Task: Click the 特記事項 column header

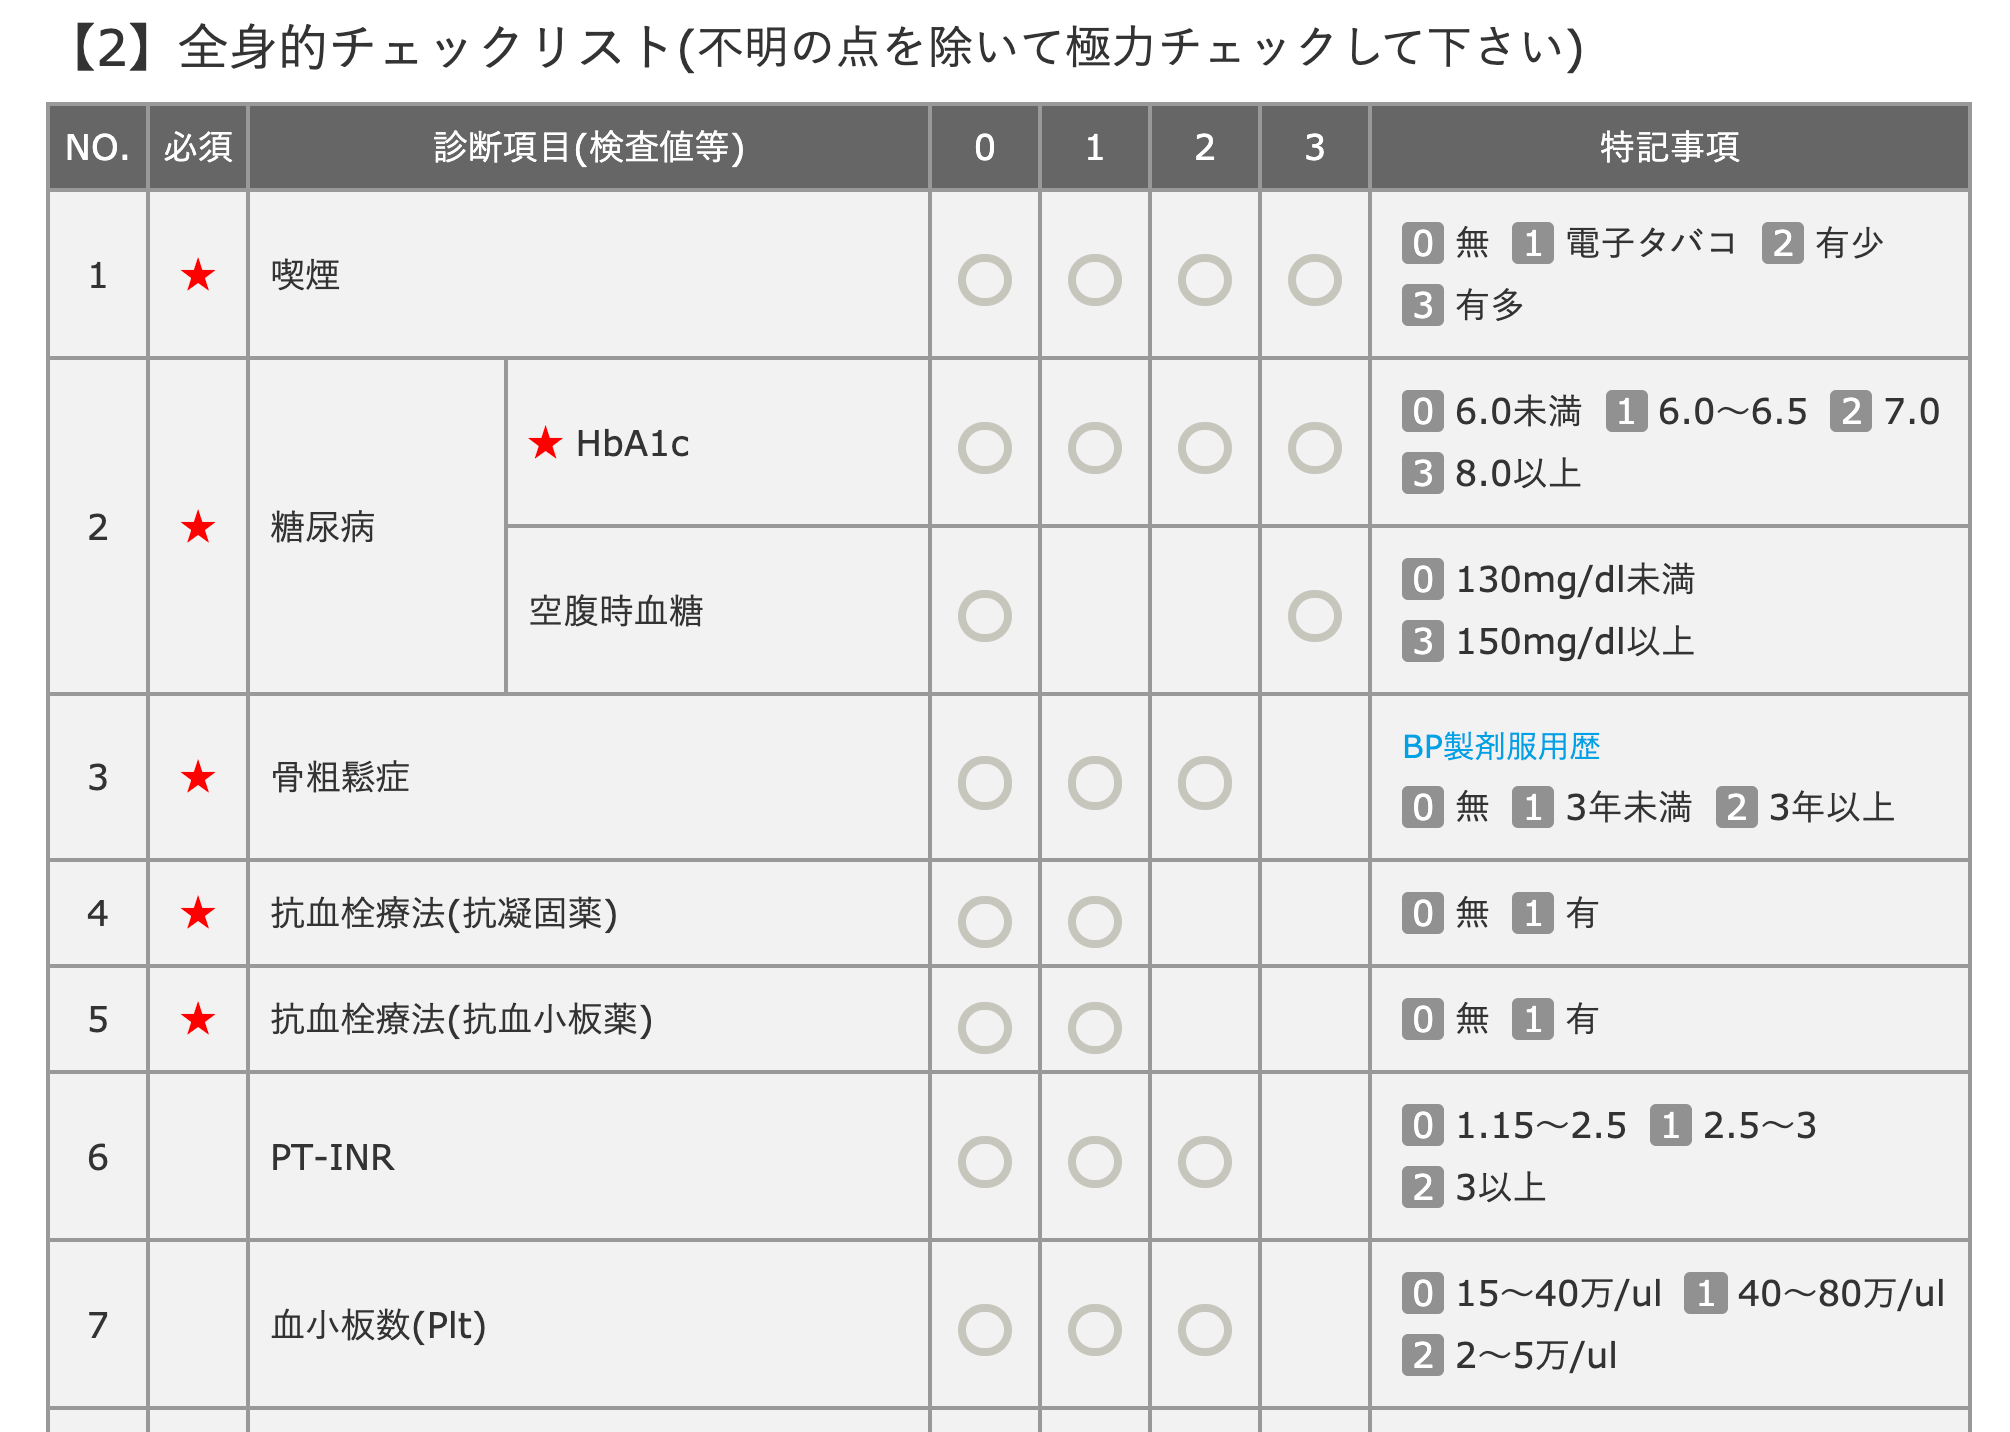Action: point(1669,147)
